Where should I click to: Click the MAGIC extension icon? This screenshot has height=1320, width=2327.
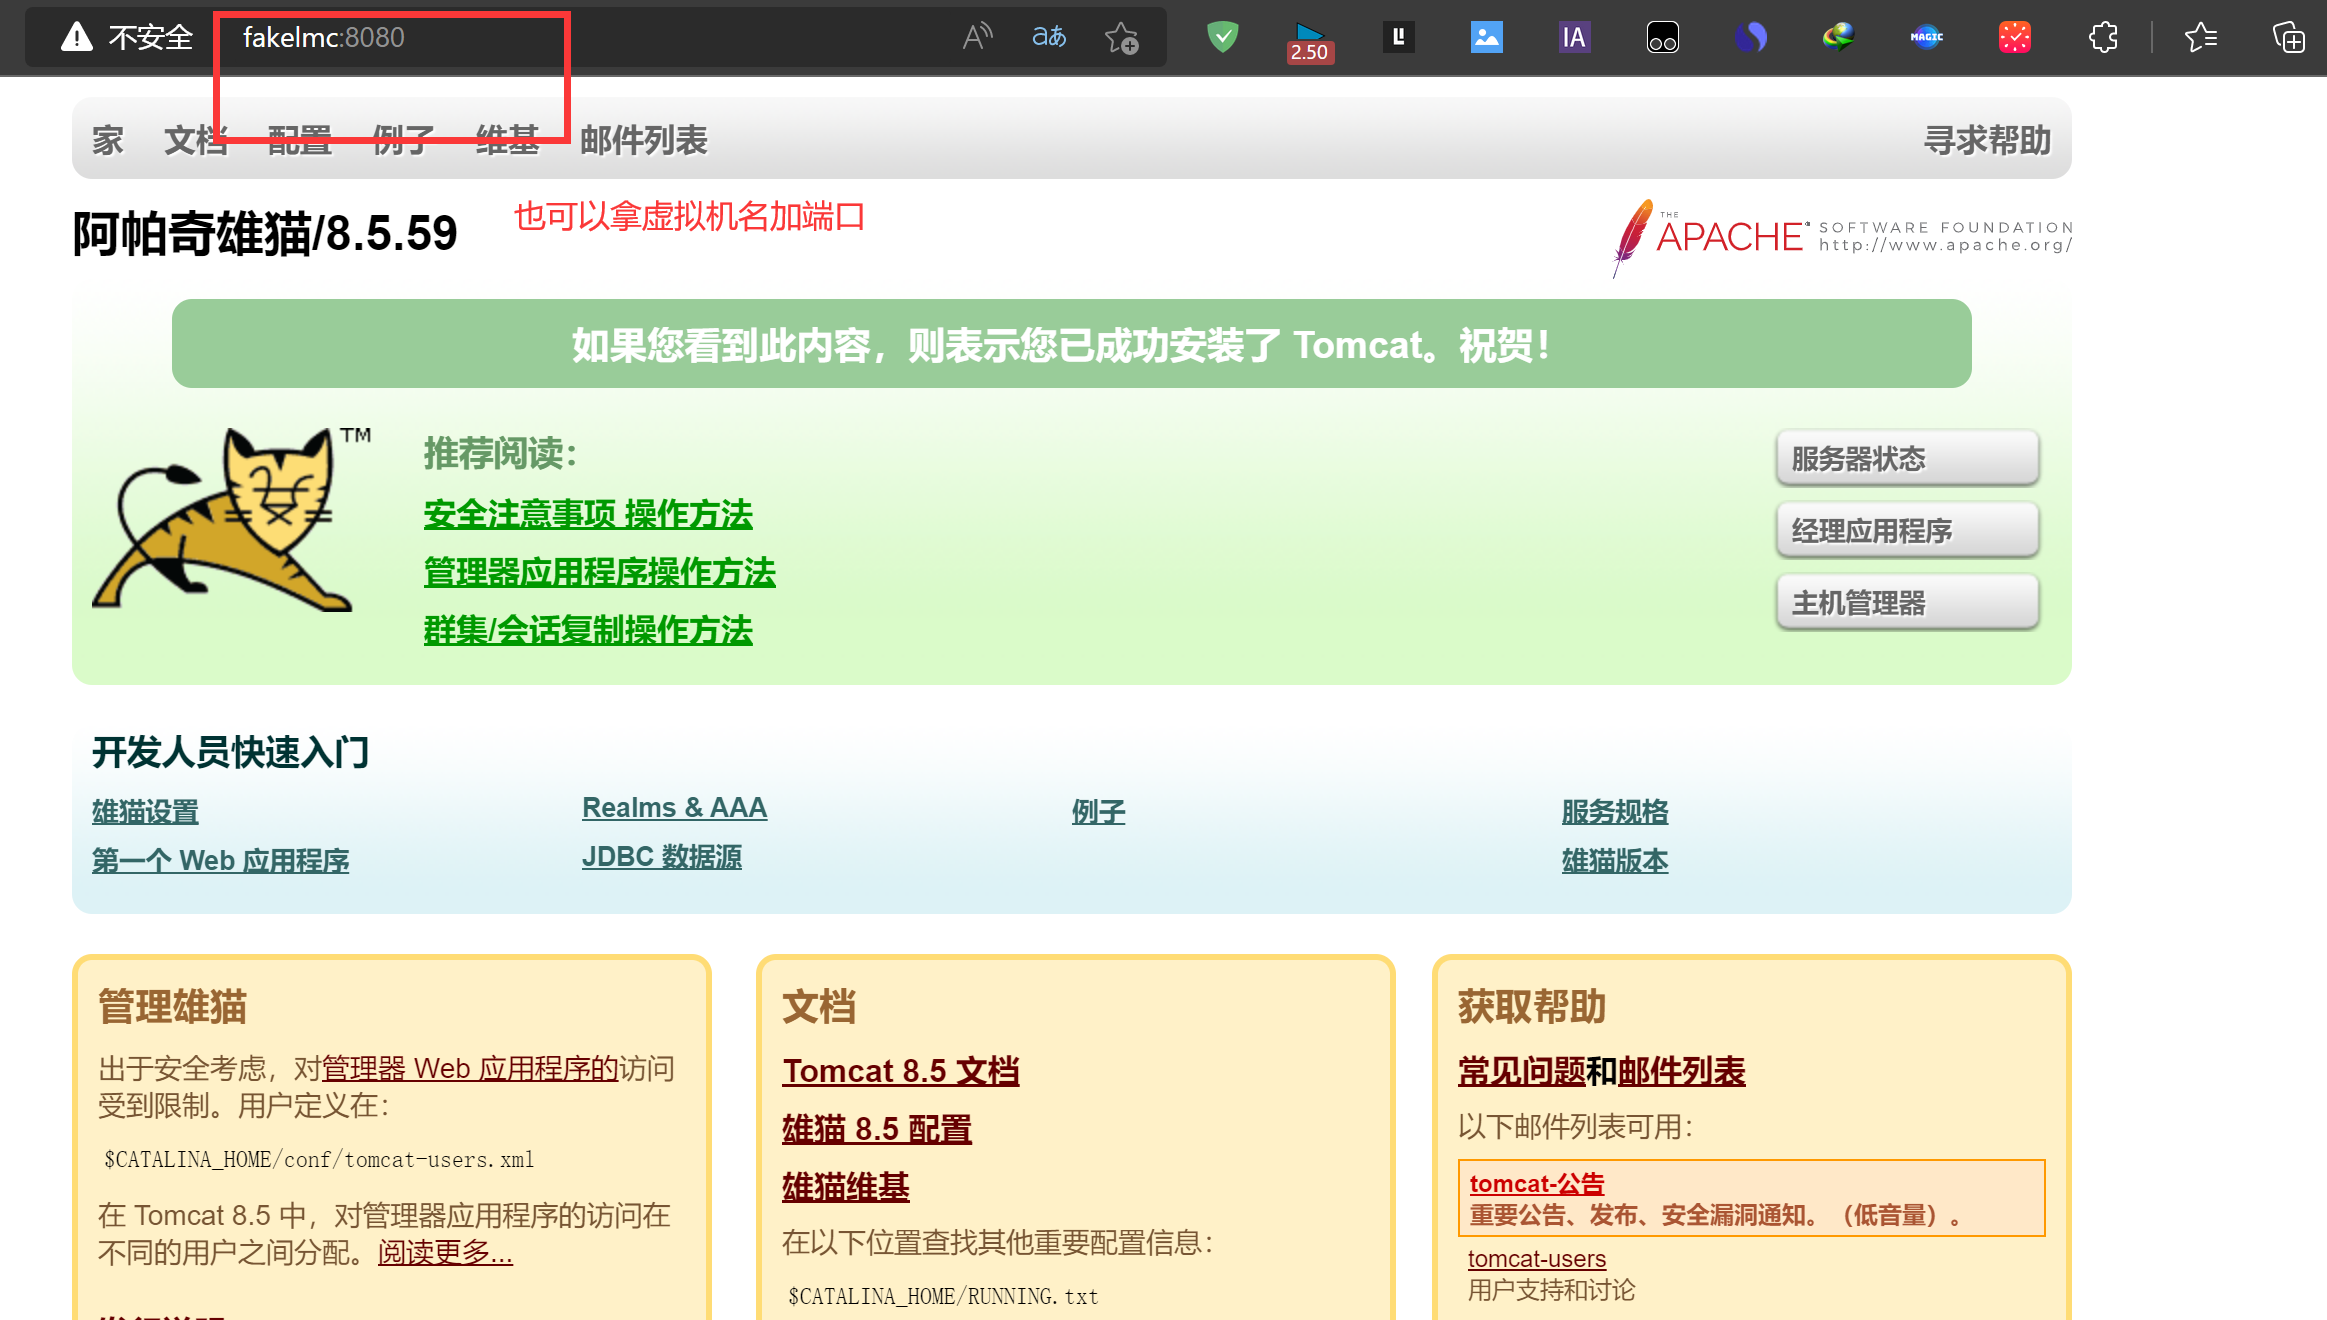coord(1926,38)
